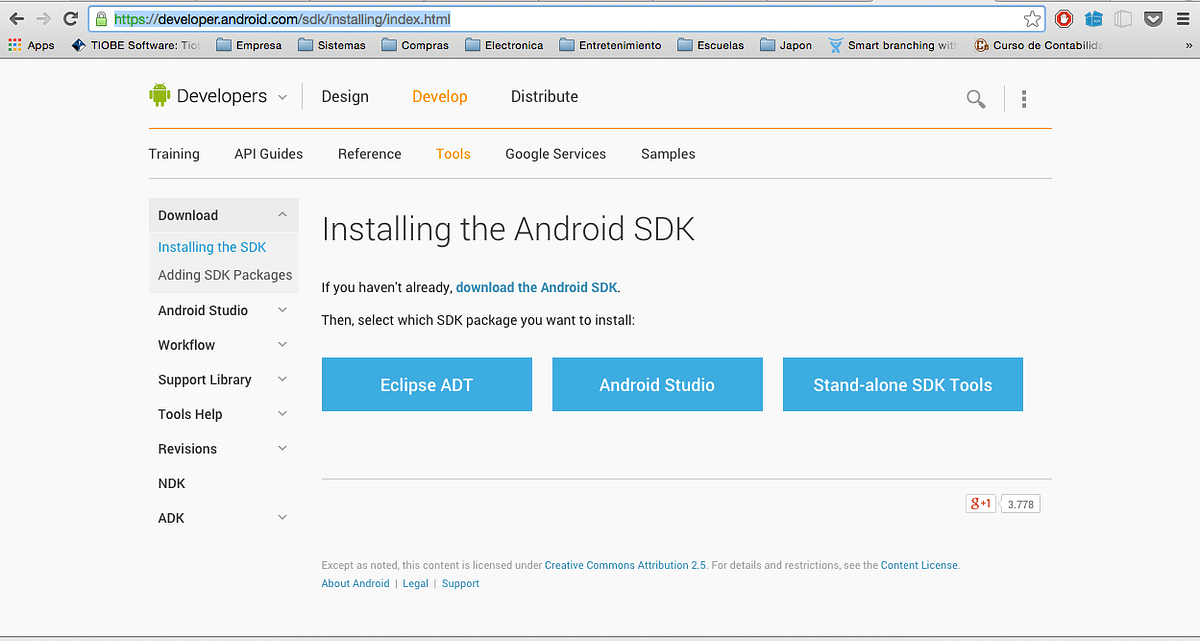The width and height of the screenshot is (1200, 641).
Task: Click the AdBlock stop-sign extension icon
Action: 1063,18
